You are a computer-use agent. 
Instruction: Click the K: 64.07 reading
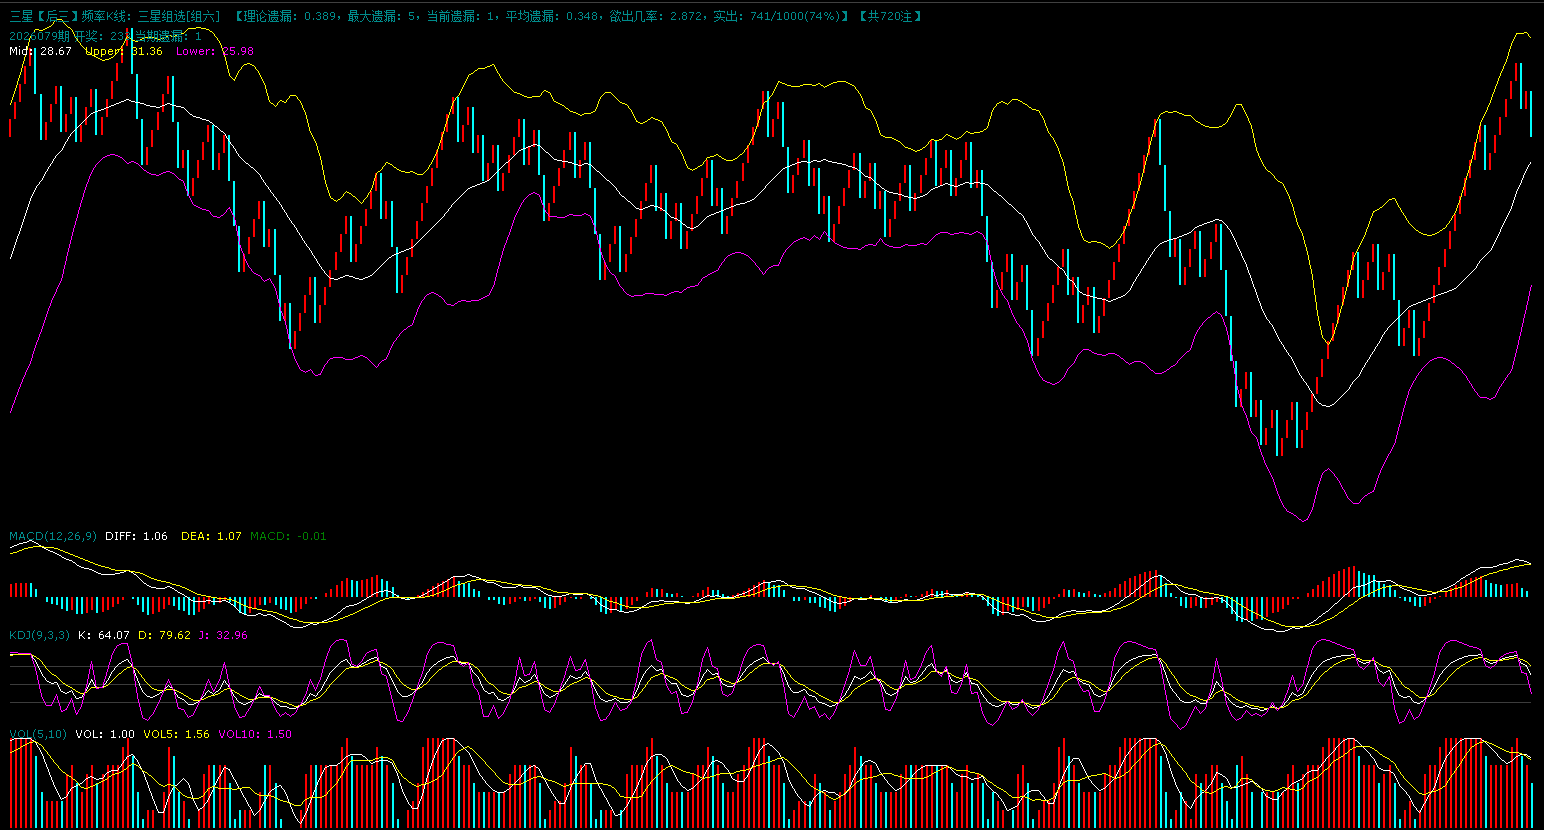(x=104, y=635)
